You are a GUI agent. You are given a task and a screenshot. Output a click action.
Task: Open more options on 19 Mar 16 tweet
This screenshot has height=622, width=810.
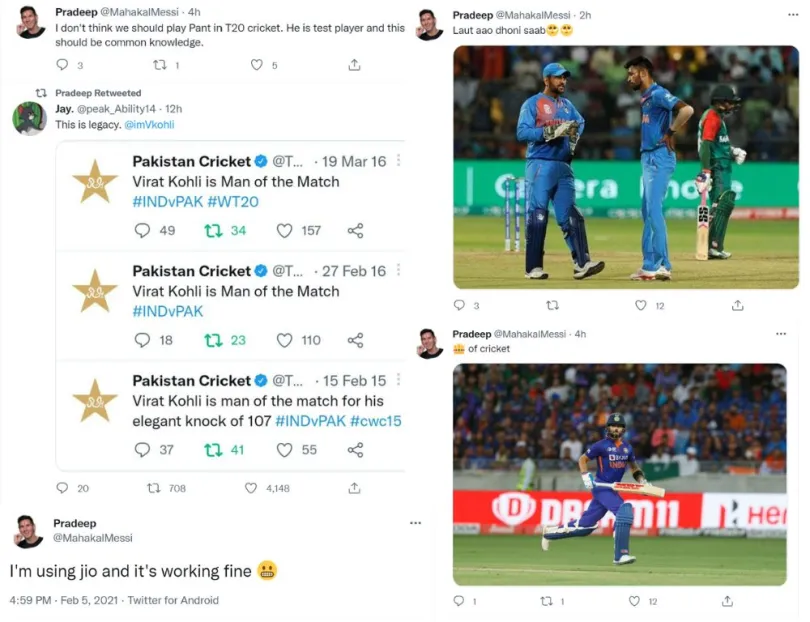tap(398, 161)
